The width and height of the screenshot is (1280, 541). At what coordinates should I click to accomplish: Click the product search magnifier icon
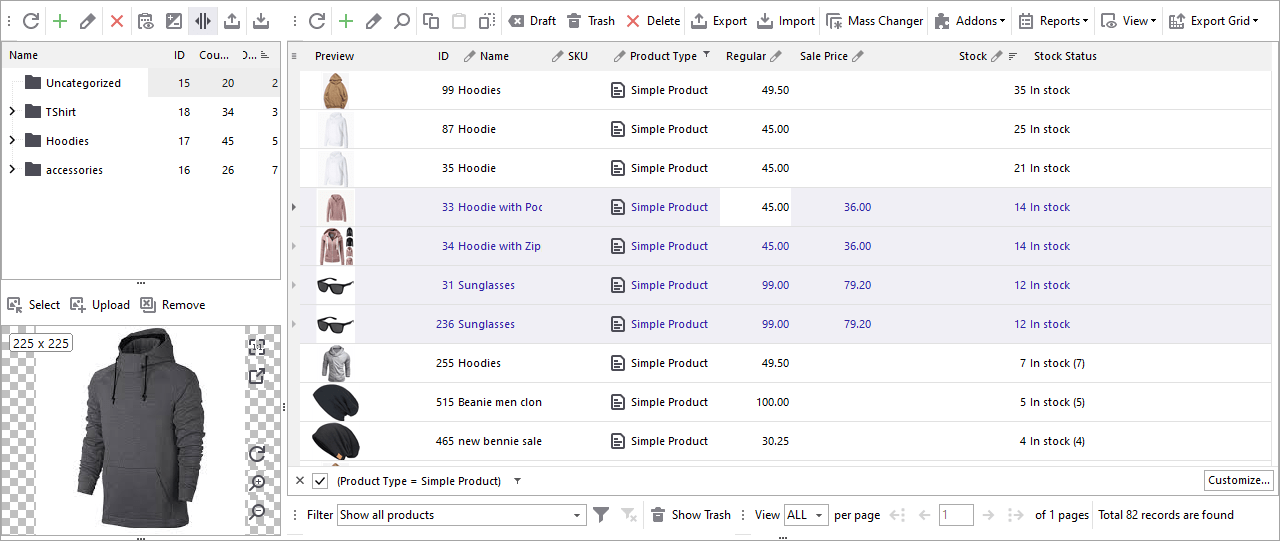(401, 21)
